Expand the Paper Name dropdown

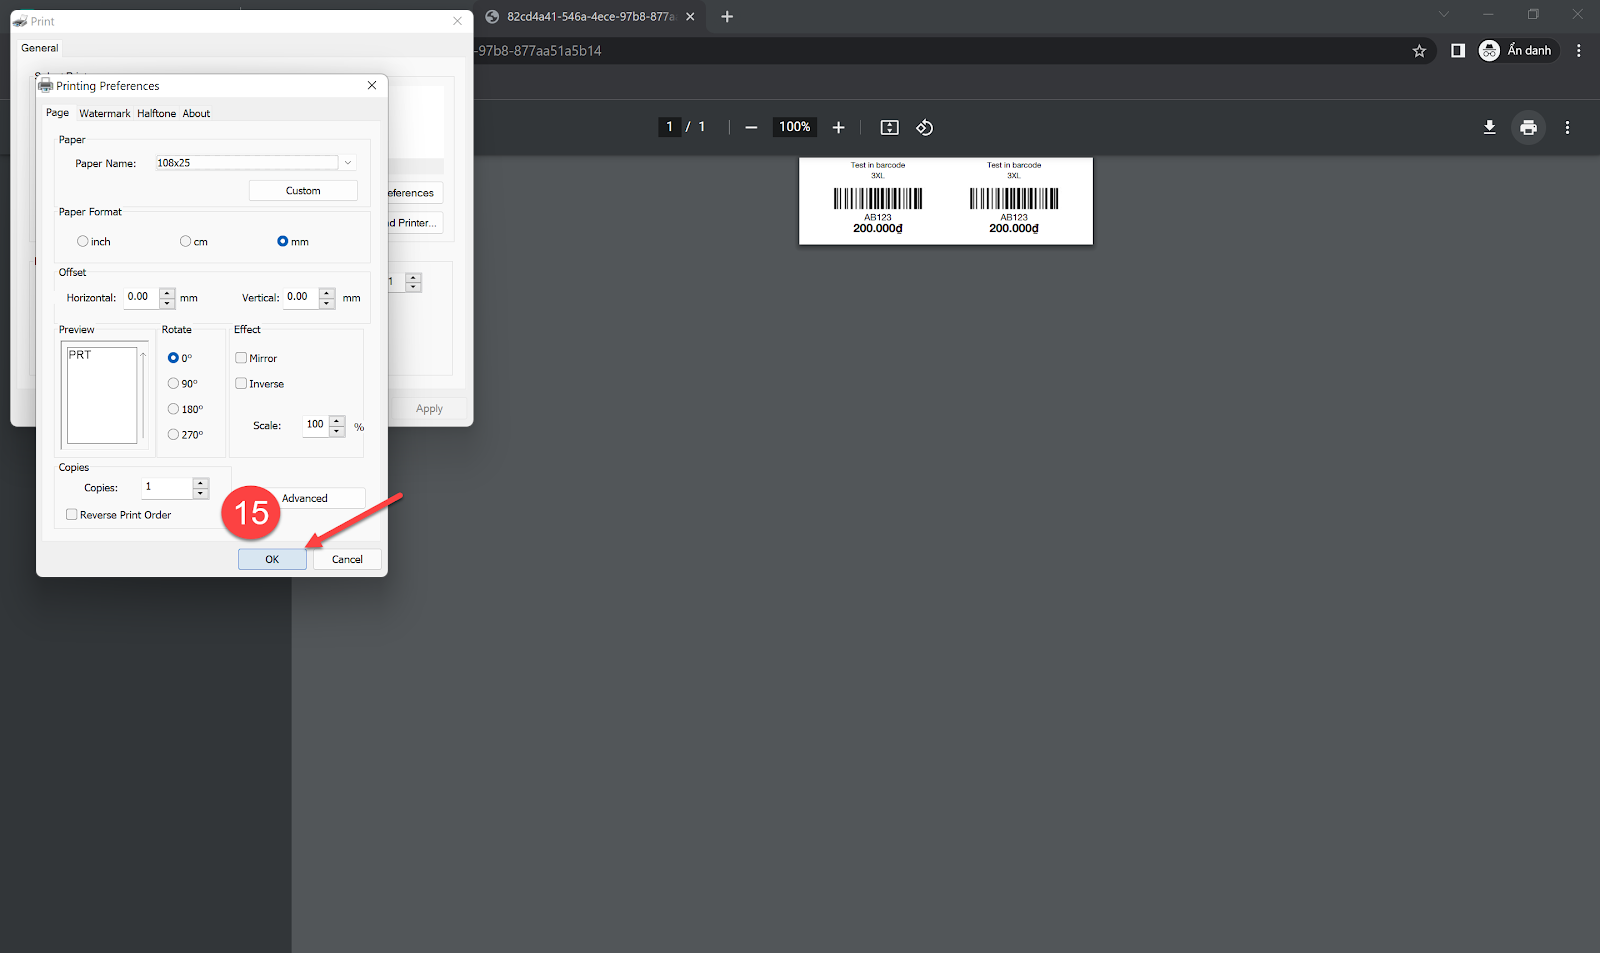tap(348, 162)
